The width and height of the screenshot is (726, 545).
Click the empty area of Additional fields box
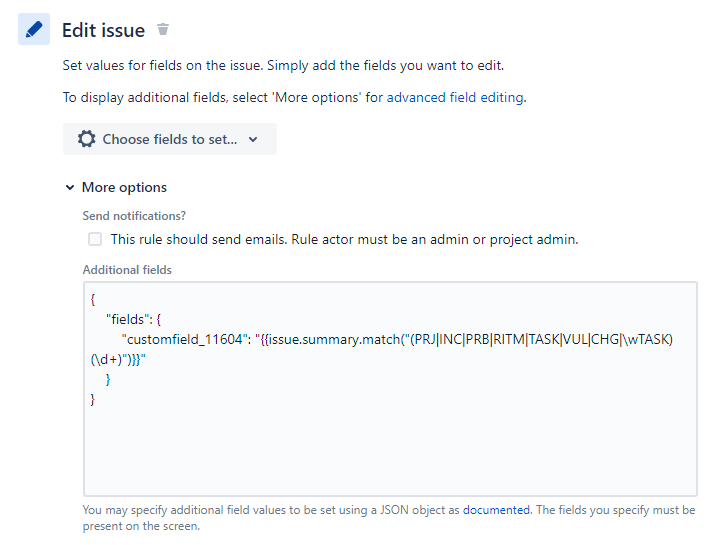390,450
